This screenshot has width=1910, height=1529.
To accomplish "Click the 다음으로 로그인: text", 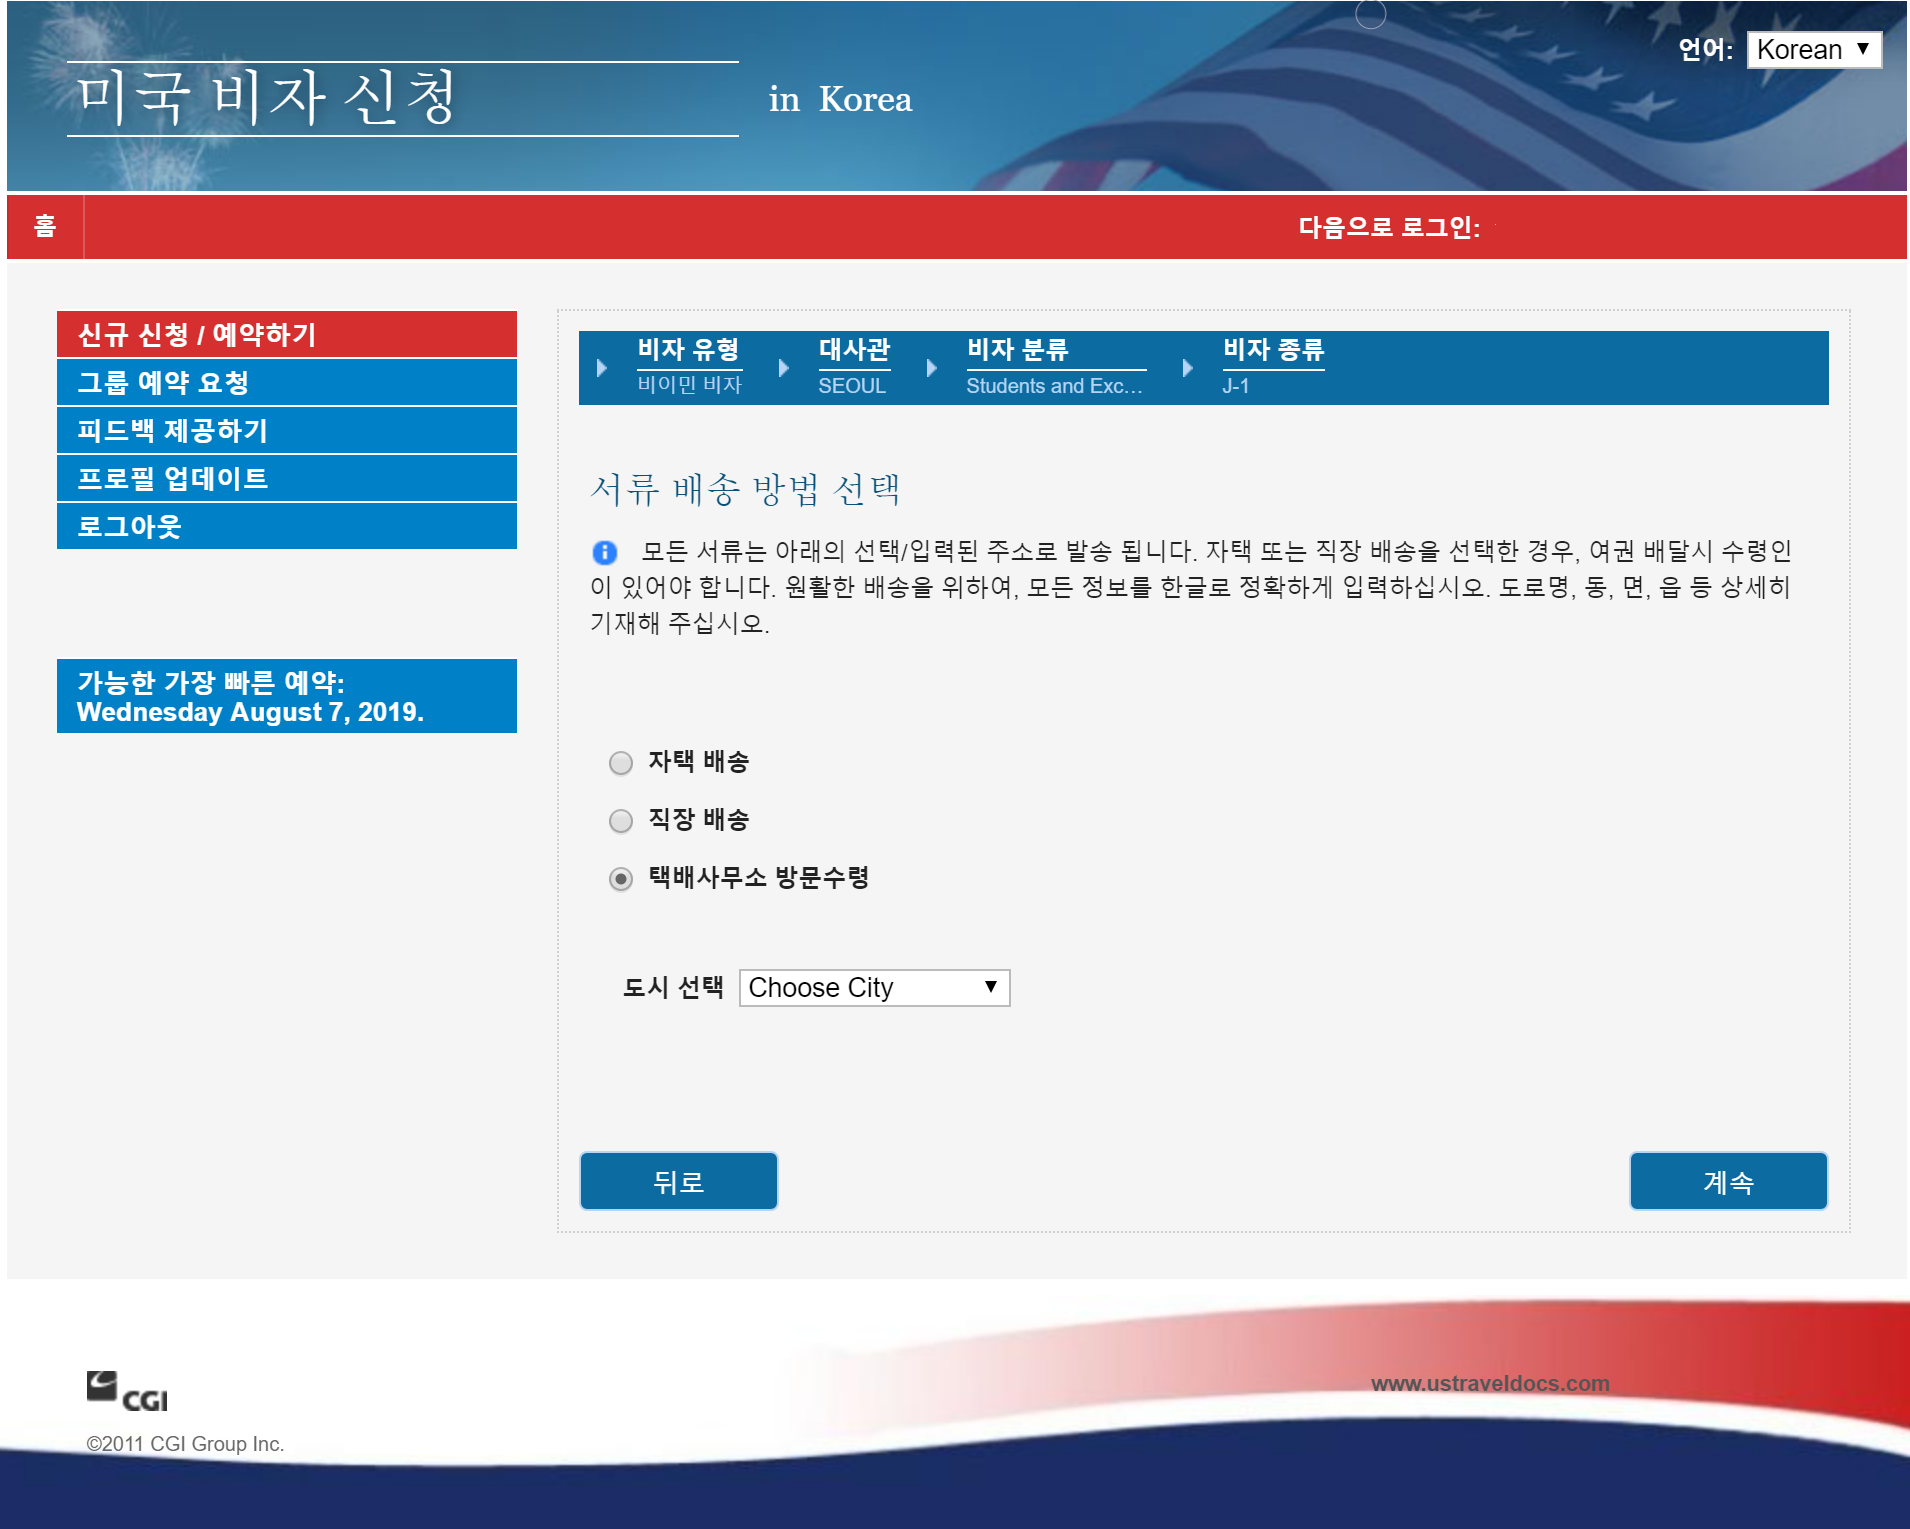I will click(x=1389, y=227).
